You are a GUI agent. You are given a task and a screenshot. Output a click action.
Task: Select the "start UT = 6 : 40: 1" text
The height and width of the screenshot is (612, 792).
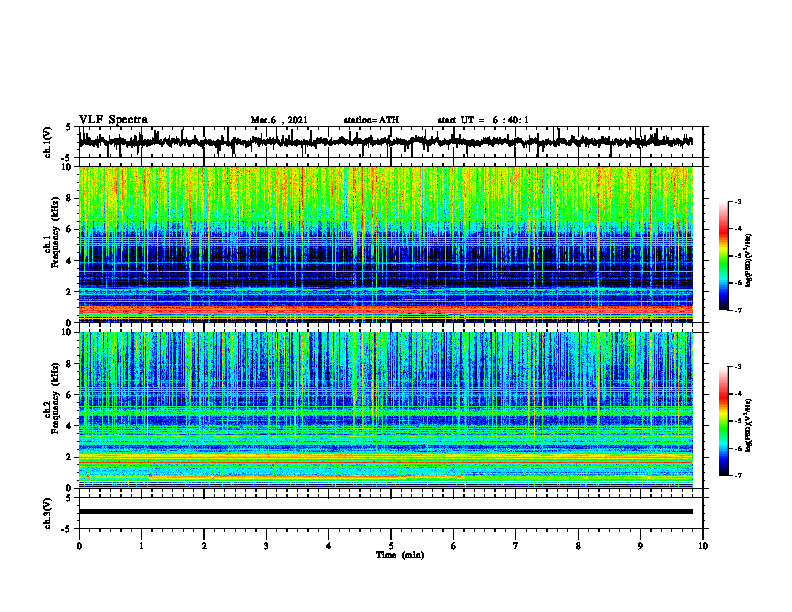[483, 120]
